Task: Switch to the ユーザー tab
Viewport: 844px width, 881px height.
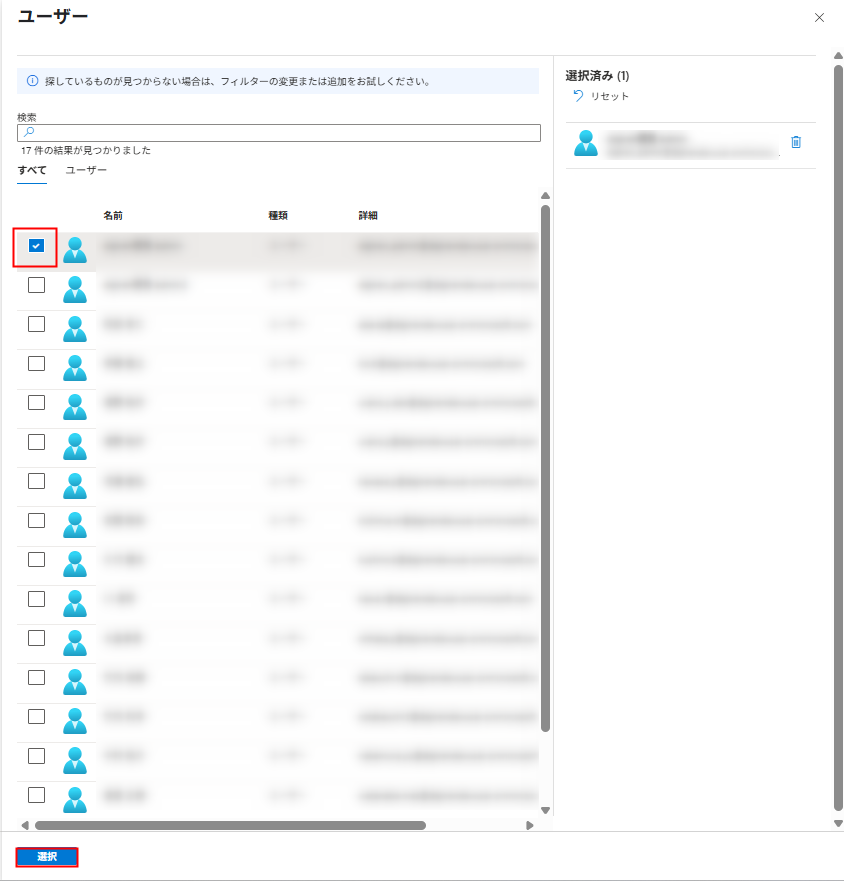Action: pos(86,170)
